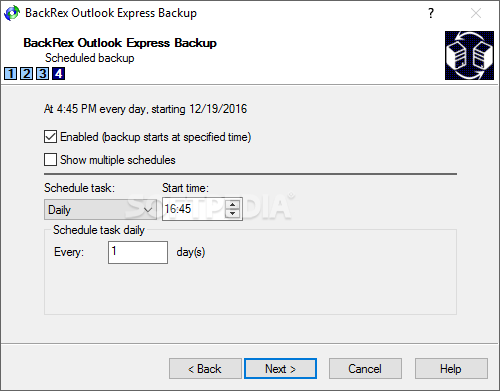Select wizard step 4 icon
500x391 pixels.
tap(59, 74)
